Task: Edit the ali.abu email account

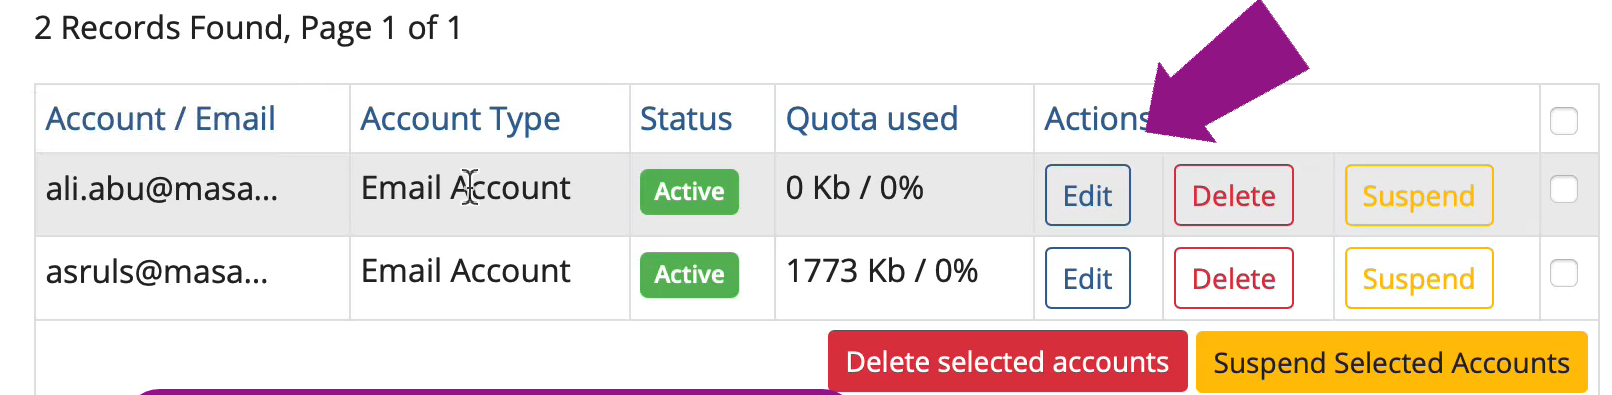Action: point(1087,195)
